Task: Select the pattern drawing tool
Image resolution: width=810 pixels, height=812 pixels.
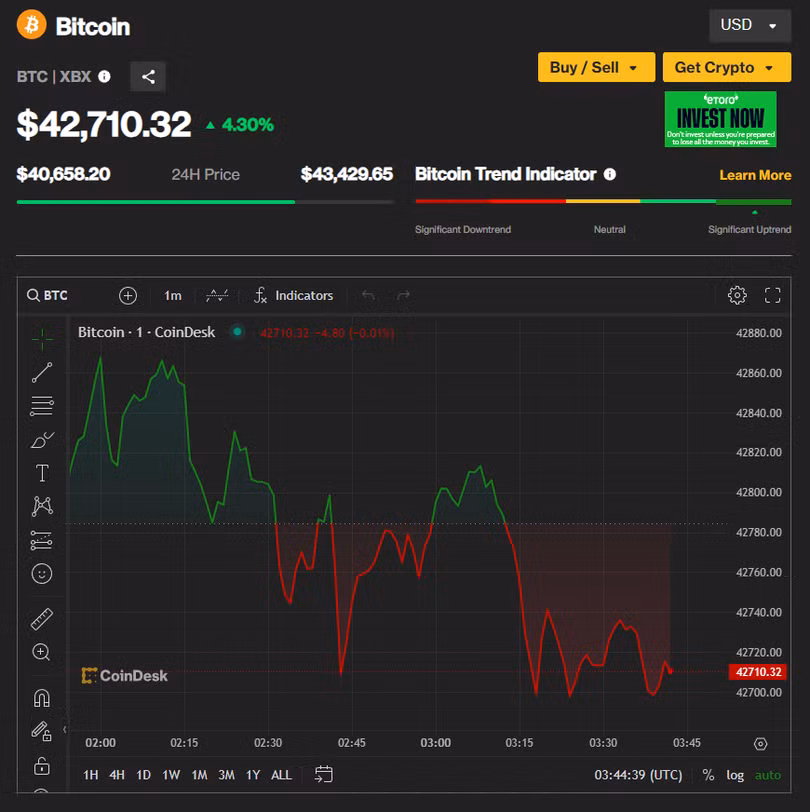Action: (42, 506)
